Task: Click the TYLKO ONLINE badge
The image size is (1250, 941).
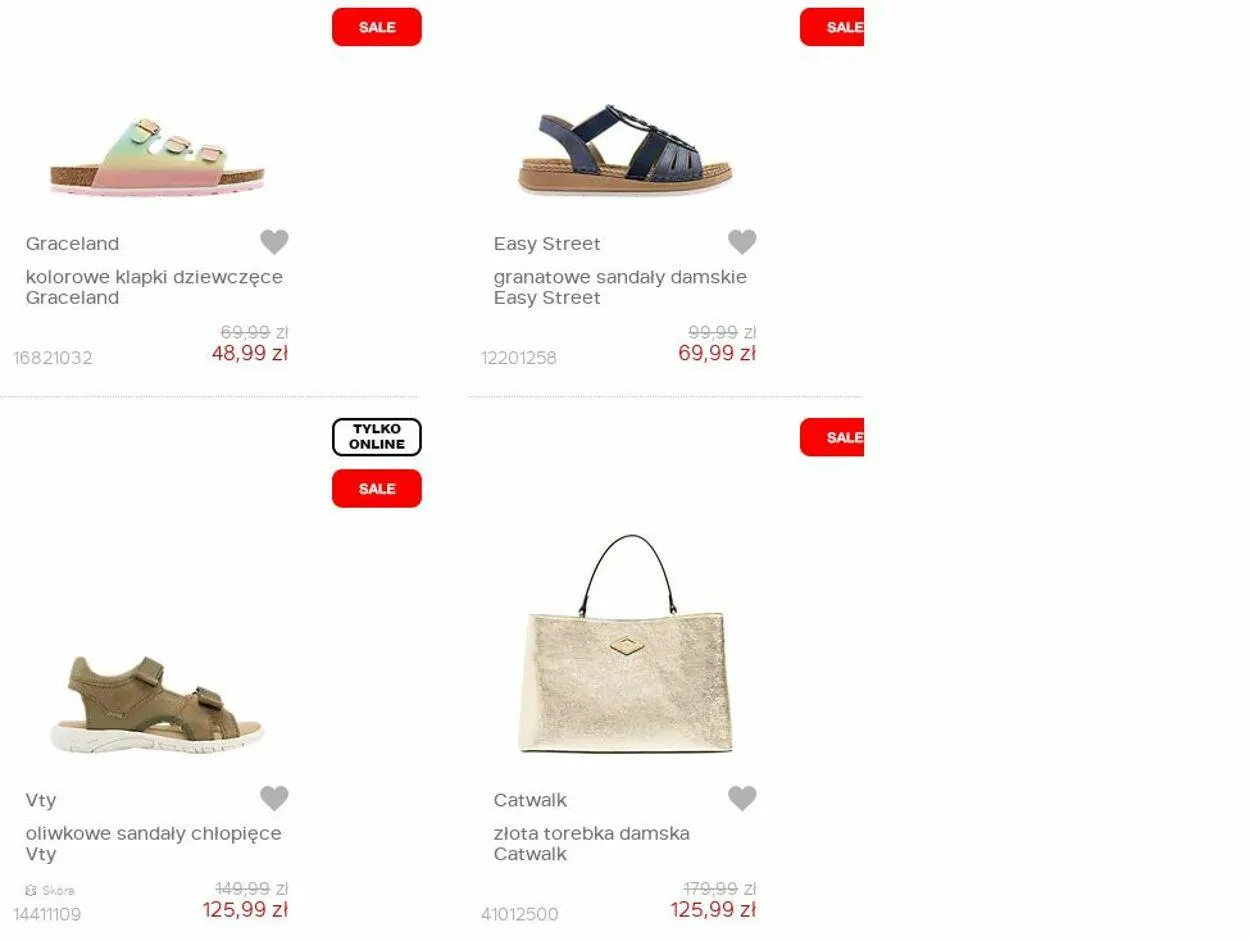Action: [377, 437]
